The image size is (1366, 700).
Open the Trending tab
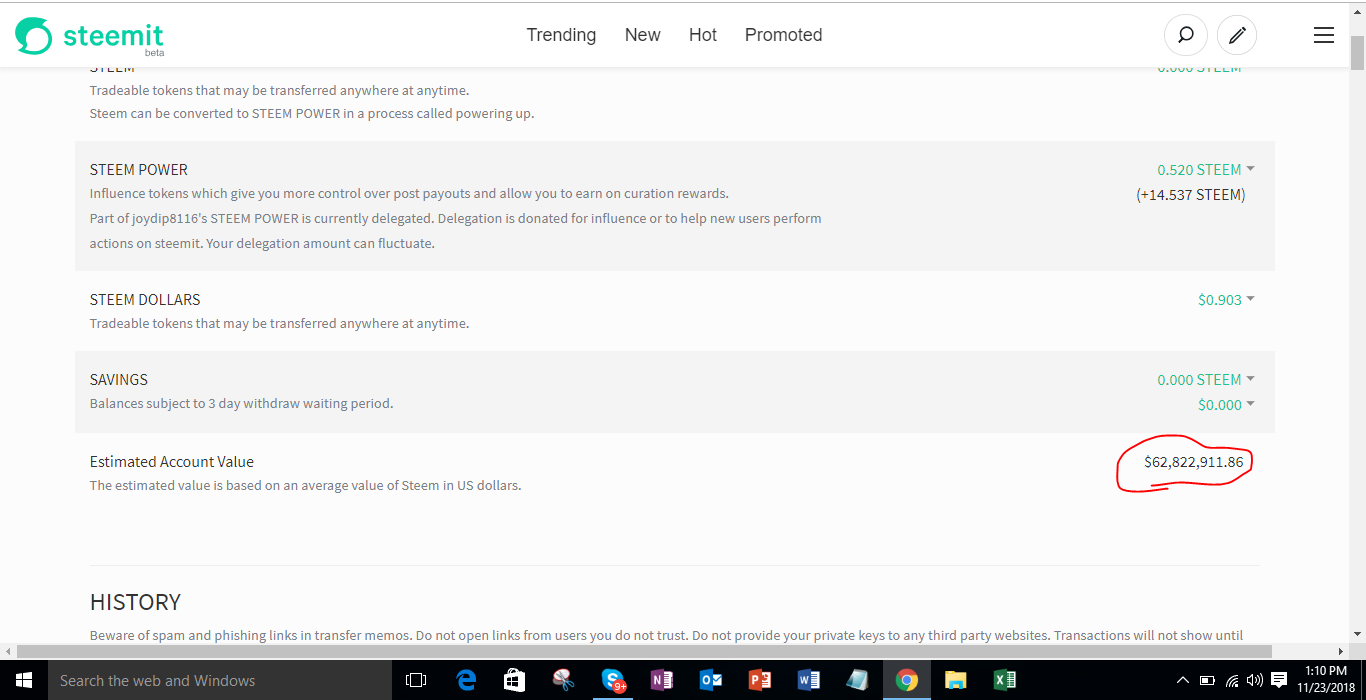(561, 35)
